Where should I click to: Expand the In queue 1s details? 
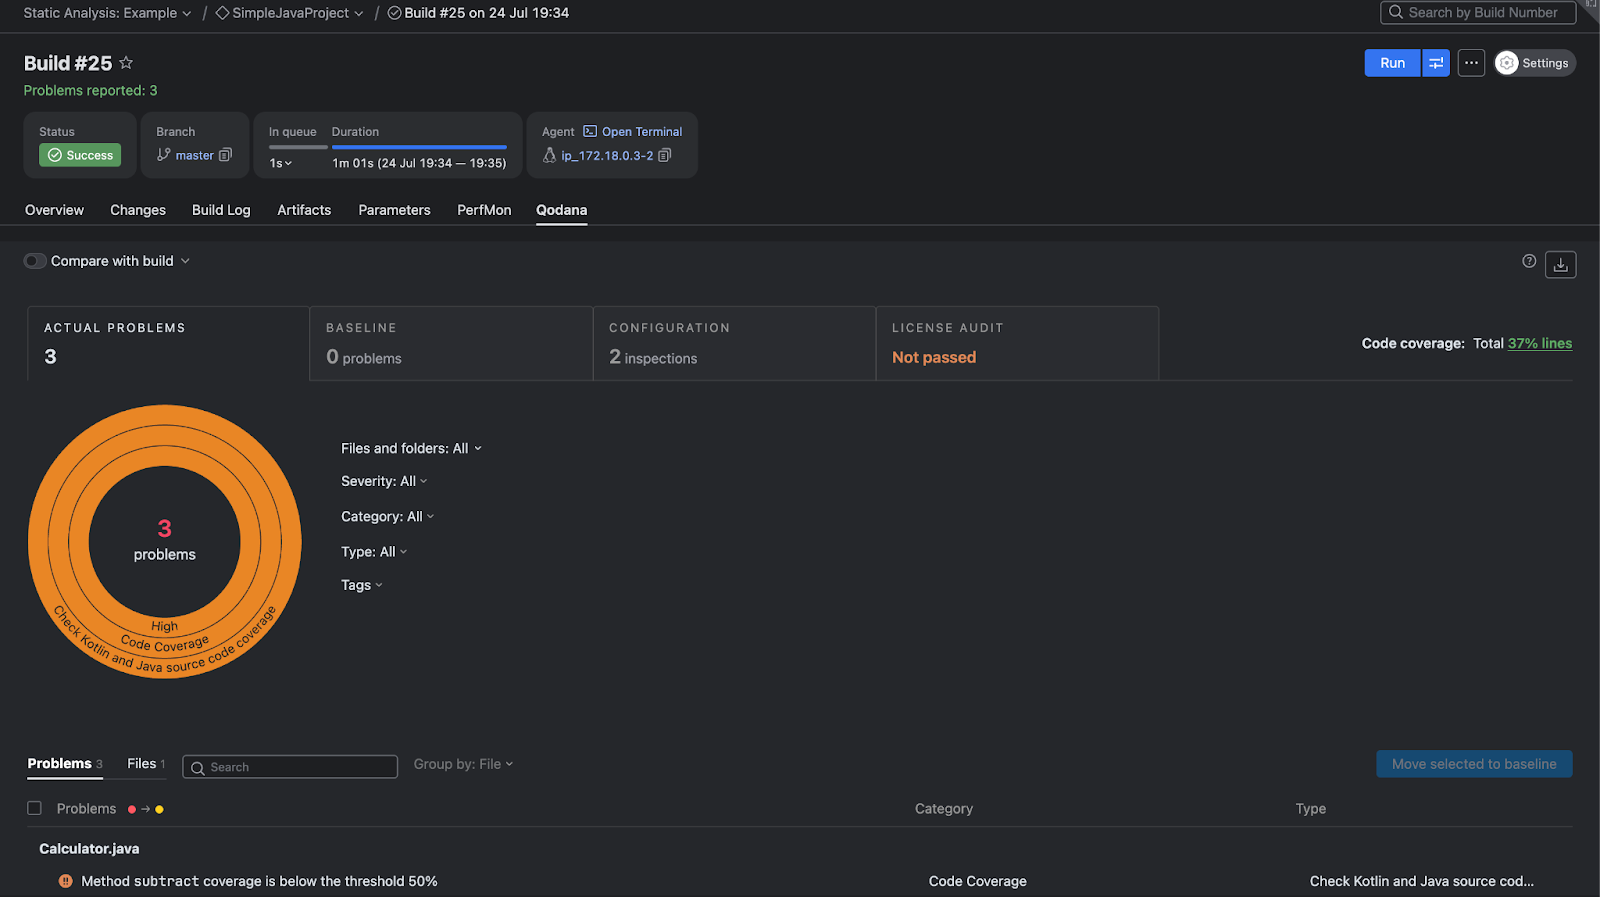coord(281,163)
